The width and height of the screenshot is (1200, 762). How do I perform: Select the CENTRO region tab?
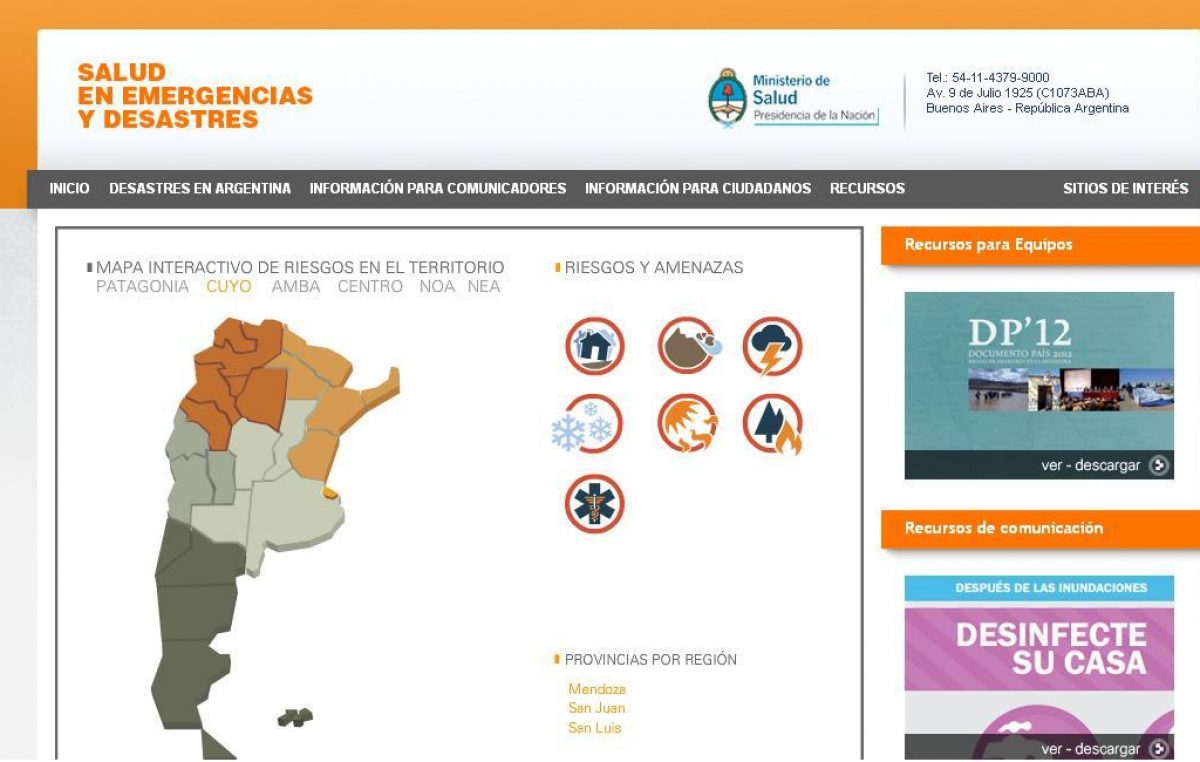(370, 287)
